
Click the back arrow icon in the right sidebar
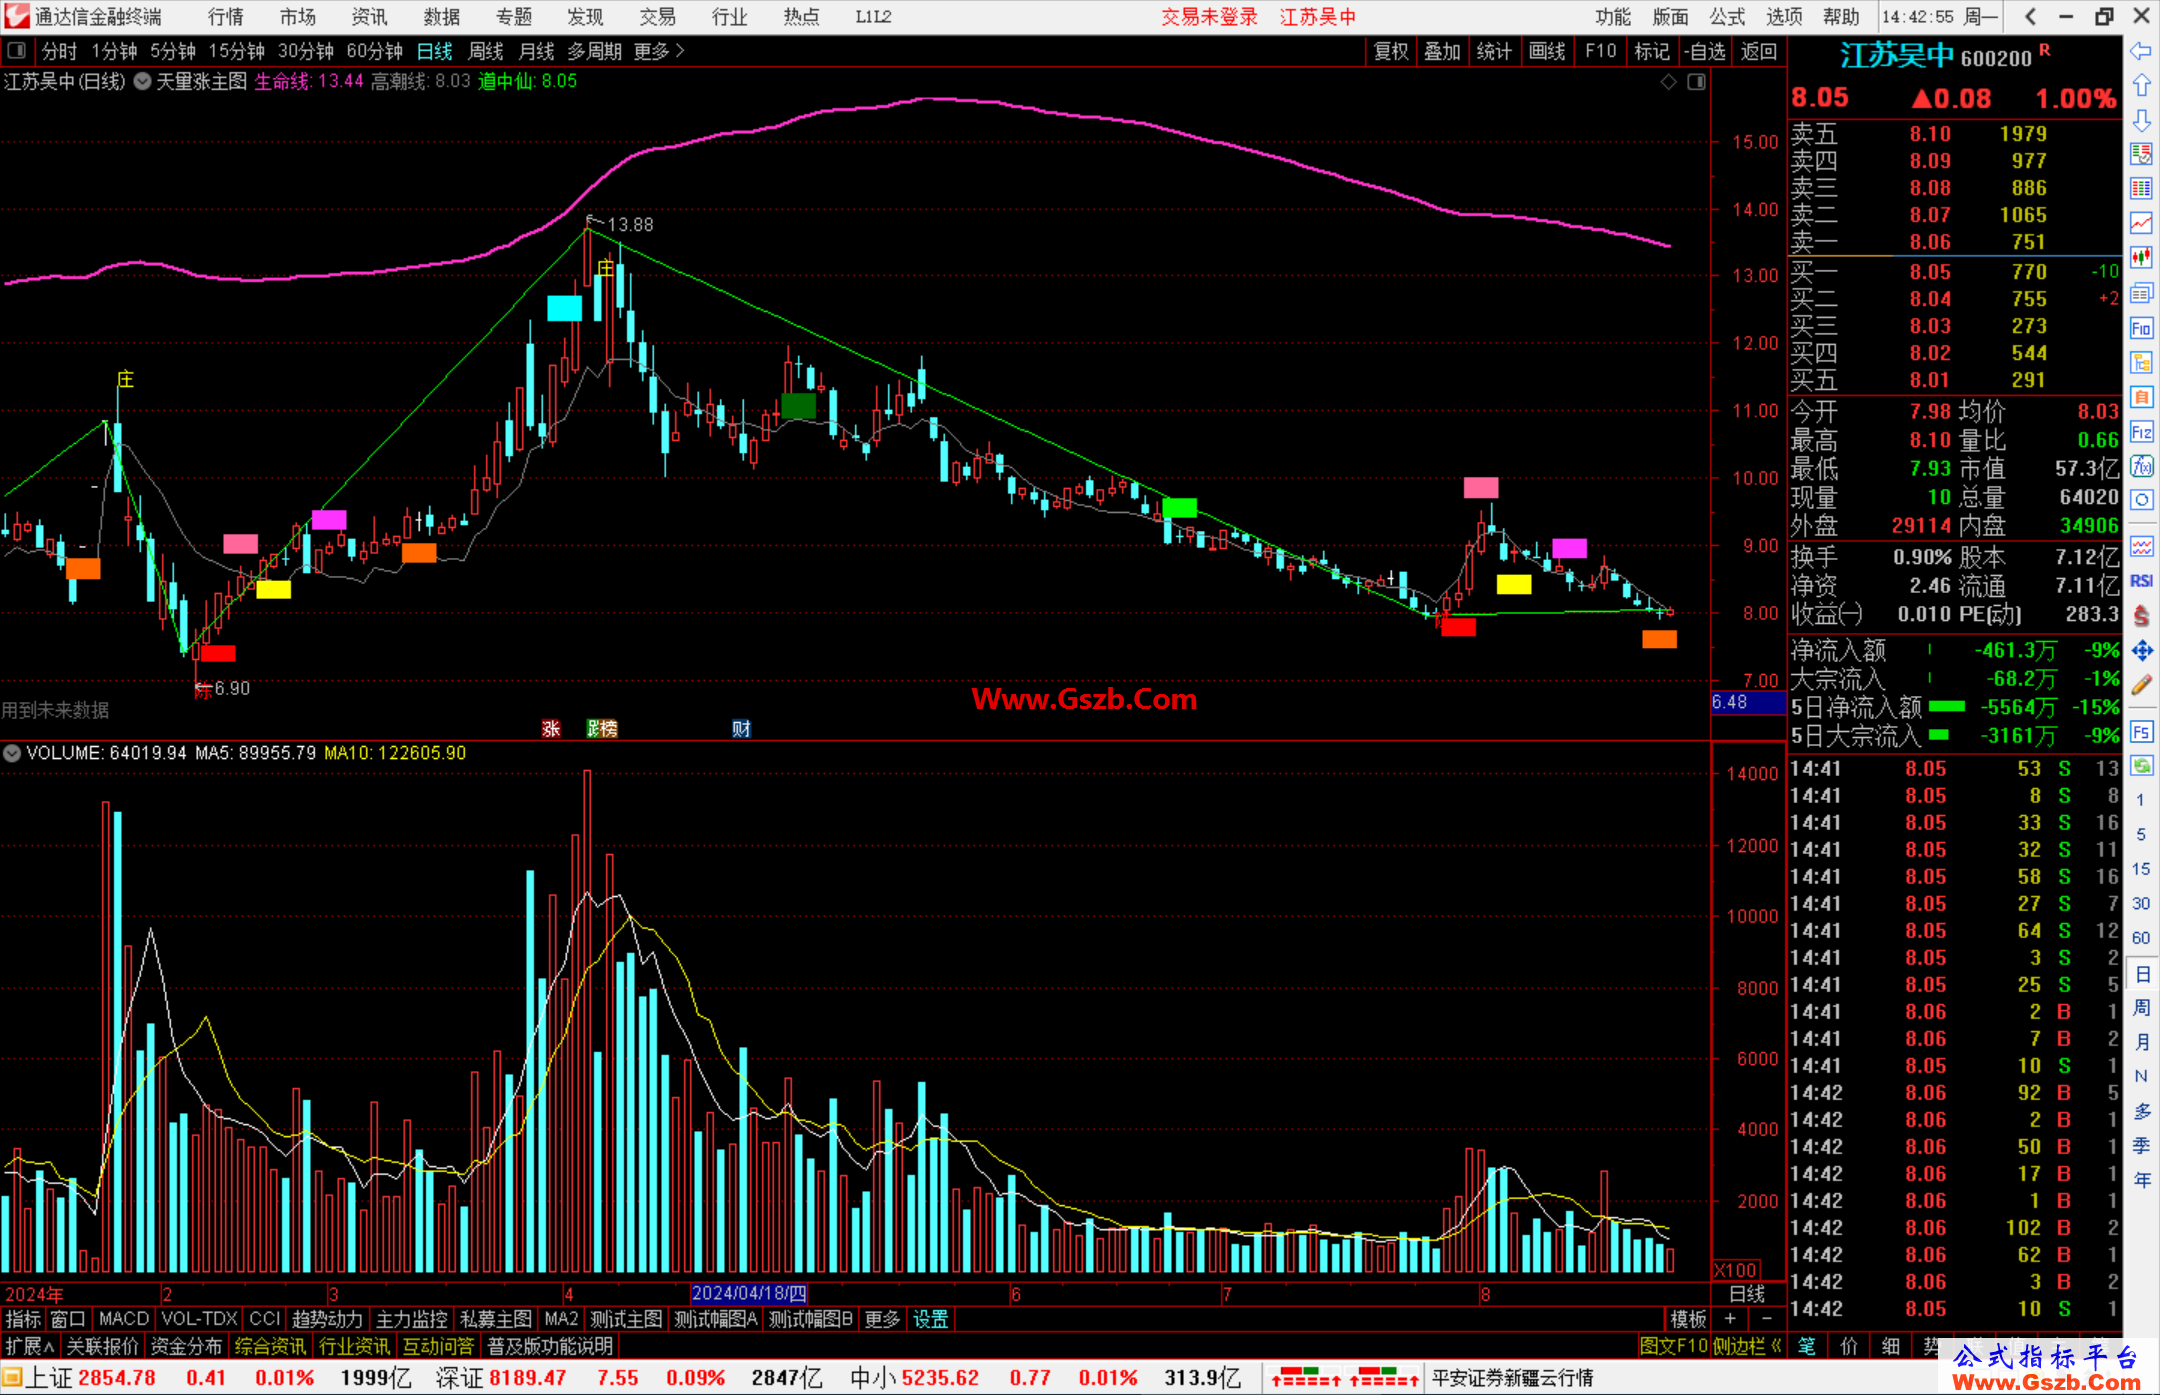2141,51
